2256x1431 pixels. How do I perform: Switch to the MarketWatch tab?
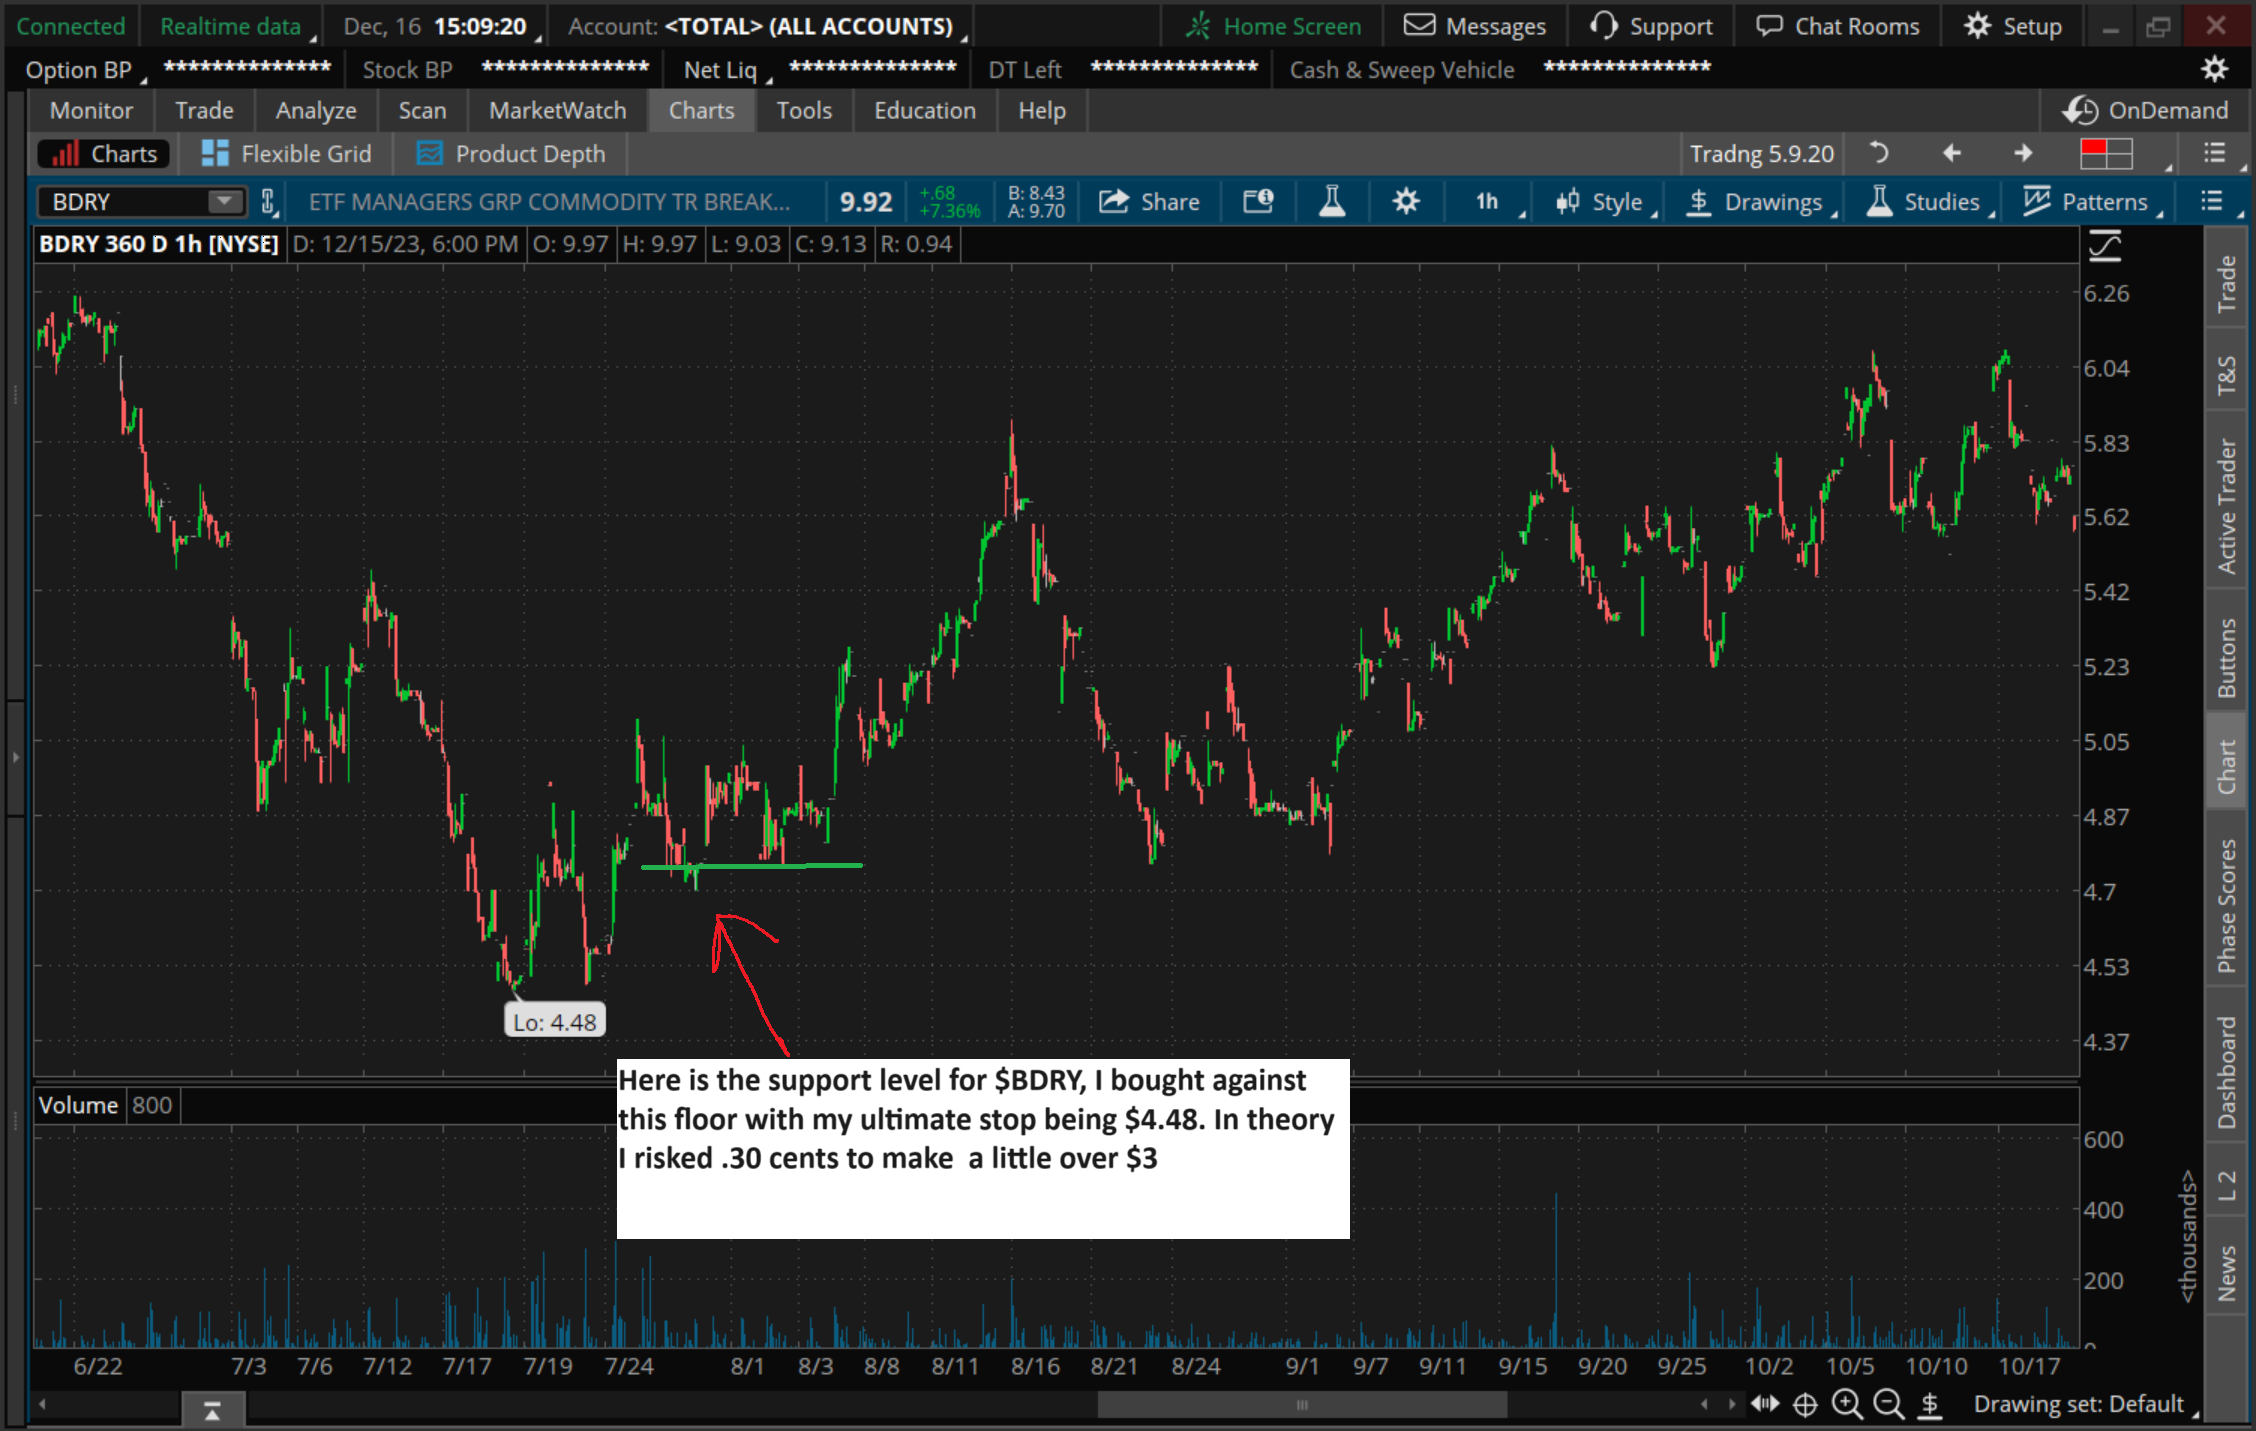pyautogui.click(x=557, y=110)
